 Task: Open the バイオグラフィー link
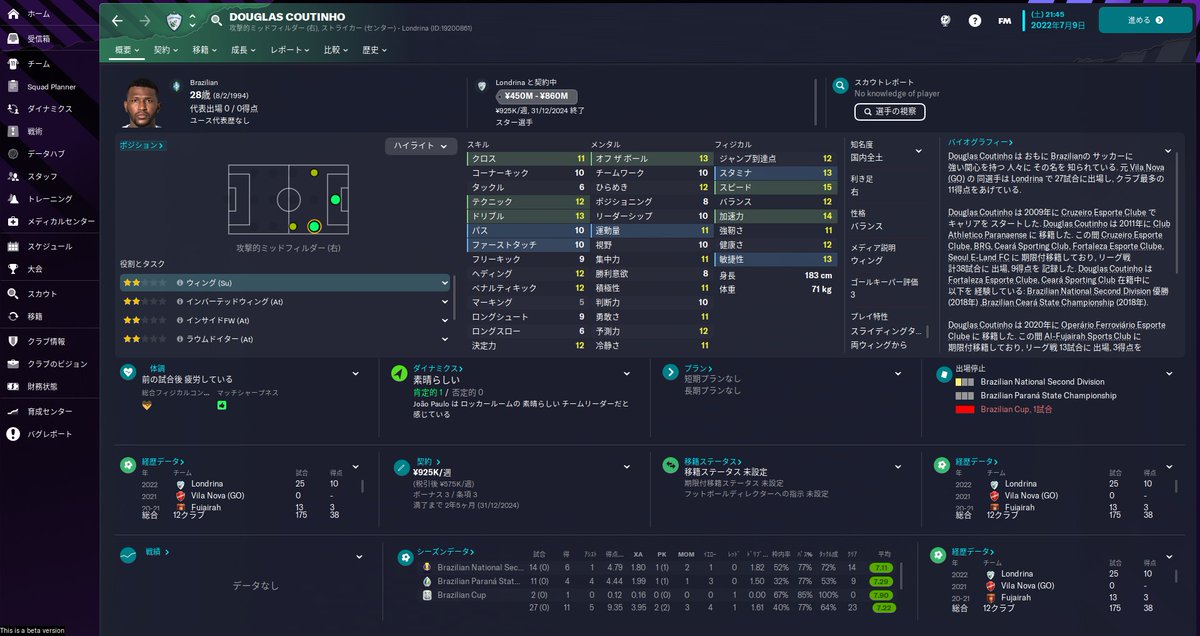point(981,143)
